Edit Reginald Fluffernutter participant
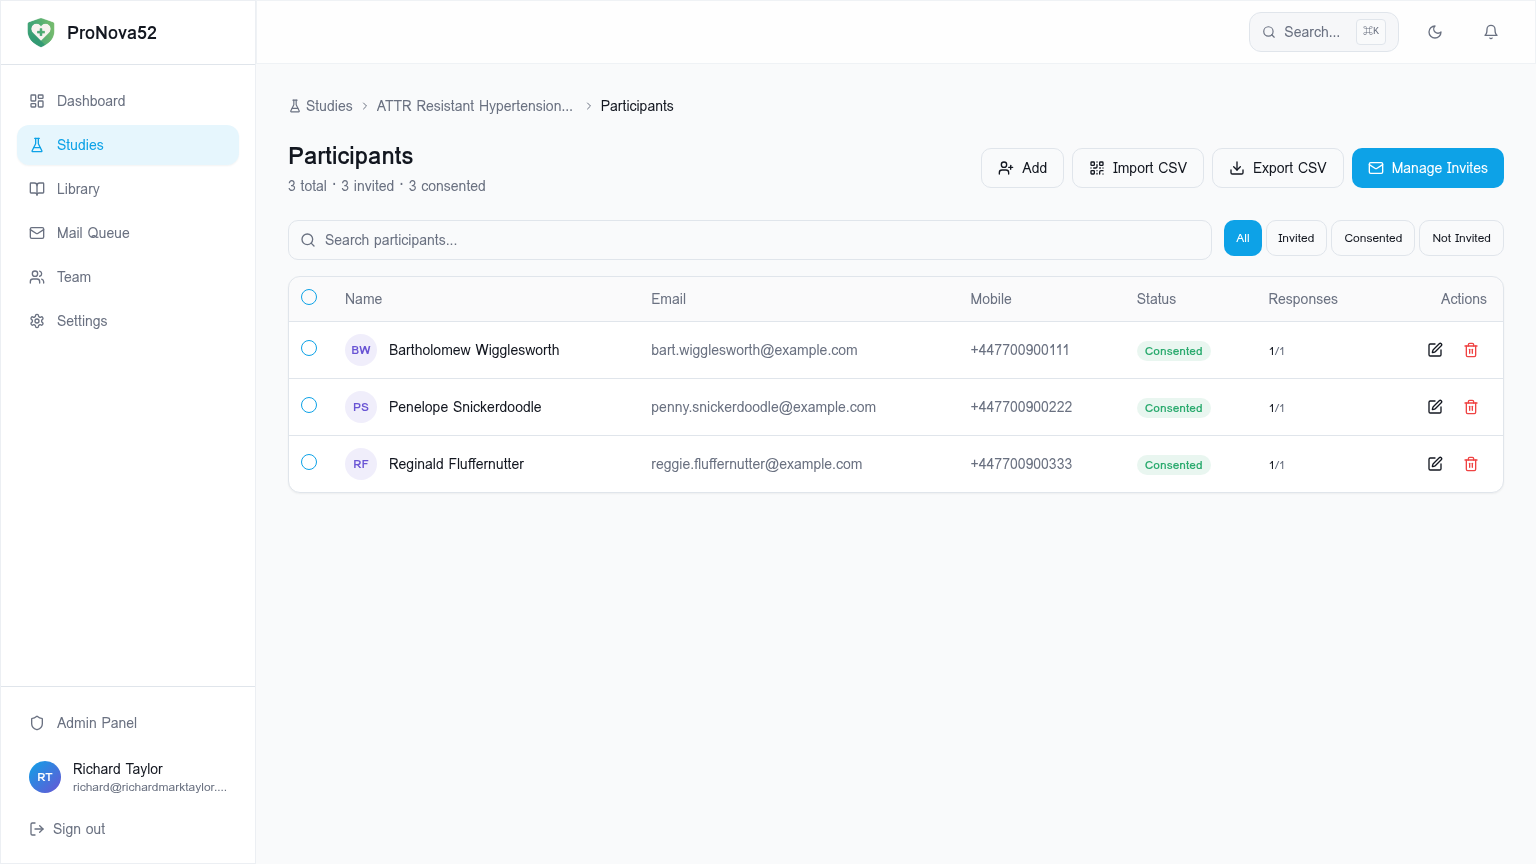Image resolution: width=1536 pixels, height=864 pixels. 1435,464
